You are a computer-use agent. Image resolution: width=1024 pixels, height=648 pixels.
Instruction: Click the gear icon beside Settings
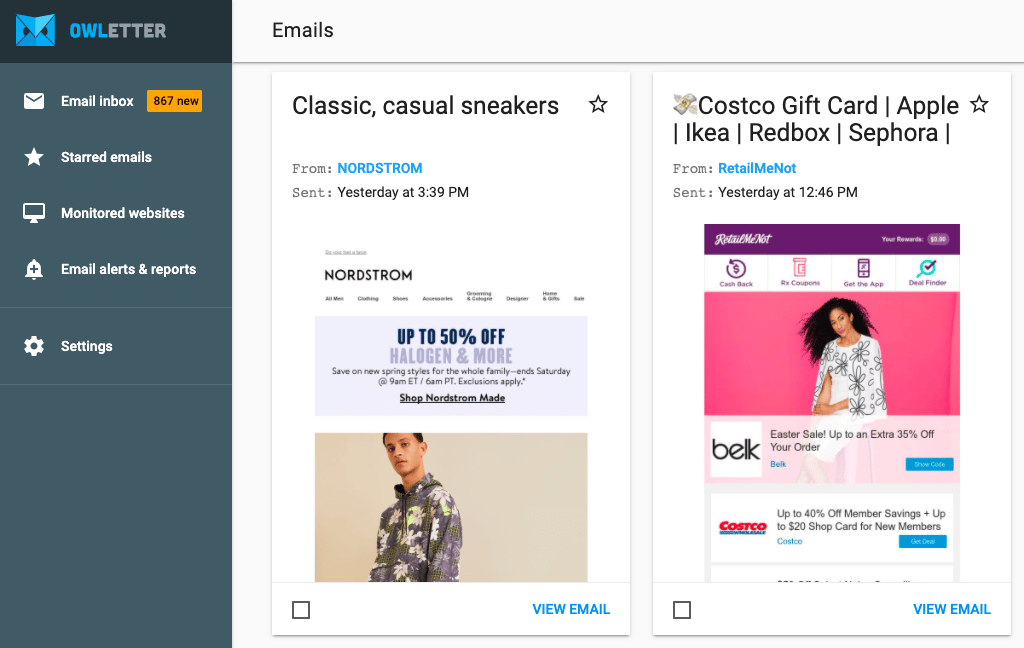click(34, 346)
